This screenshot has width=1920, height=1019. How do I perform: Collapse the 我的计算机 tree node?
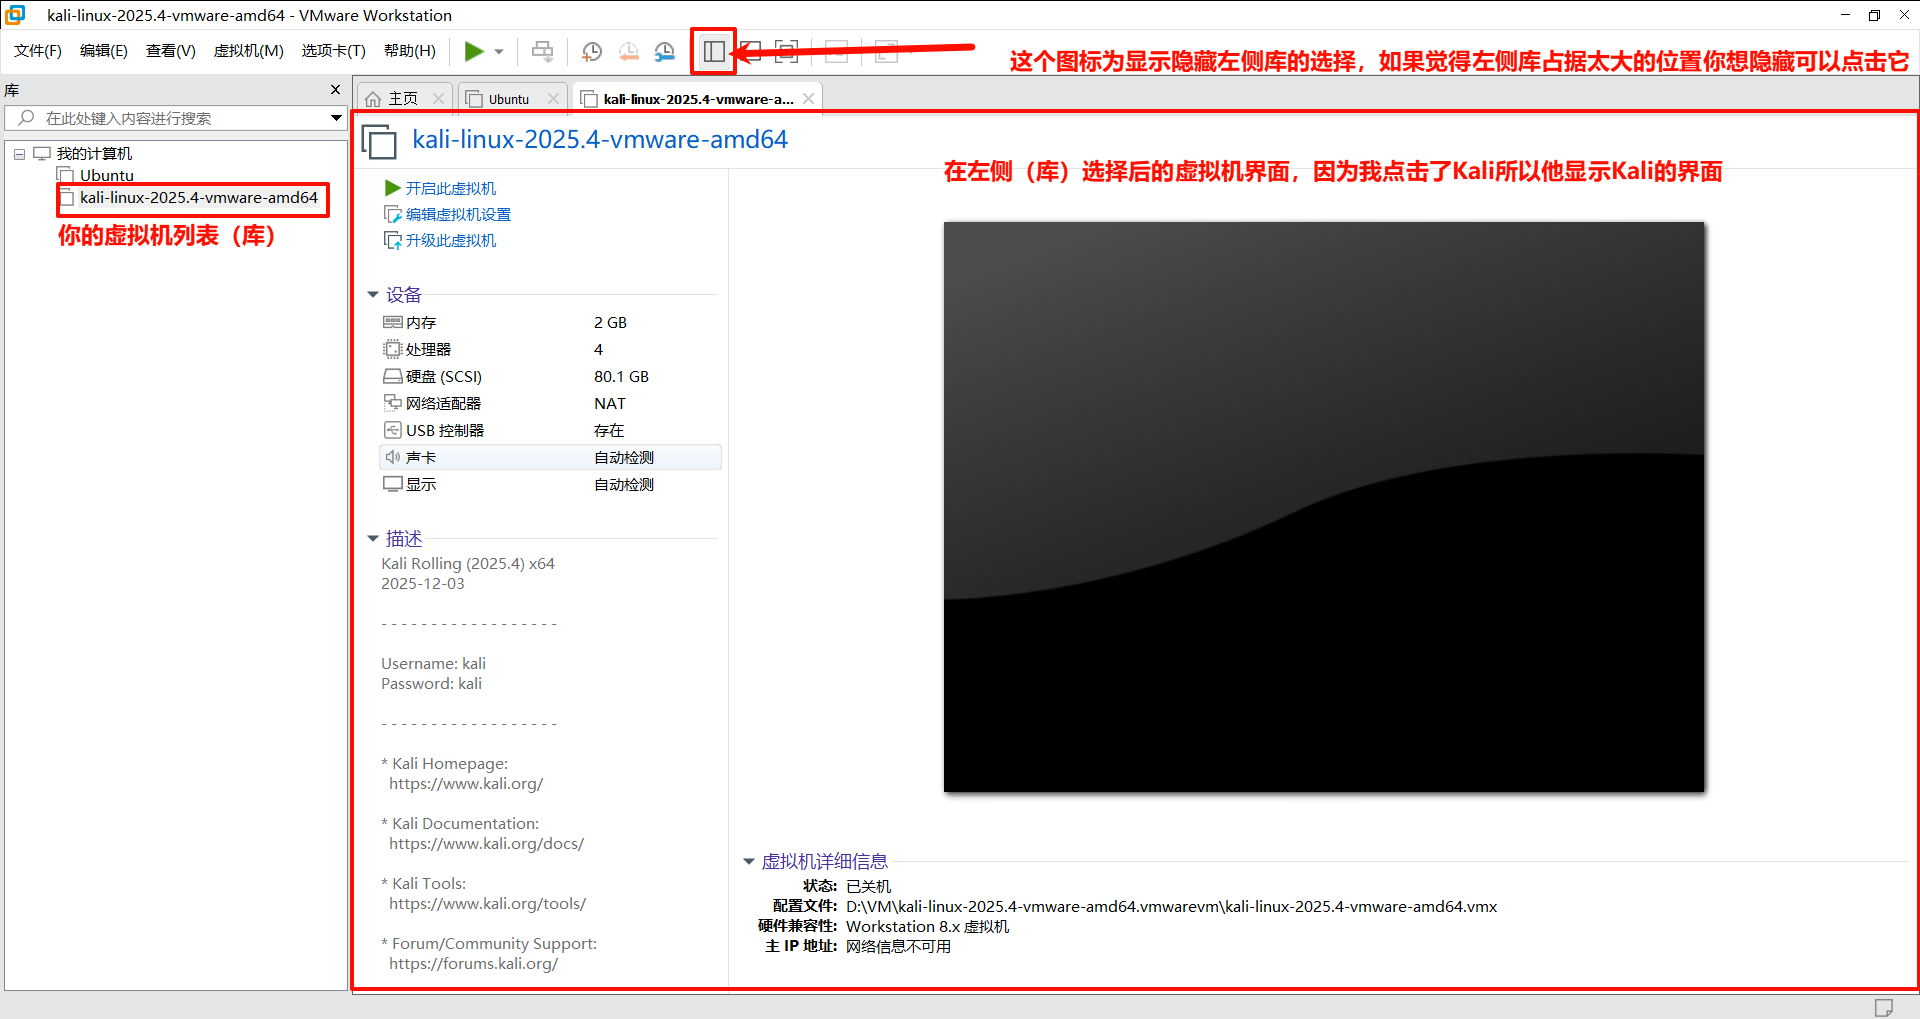19,154
